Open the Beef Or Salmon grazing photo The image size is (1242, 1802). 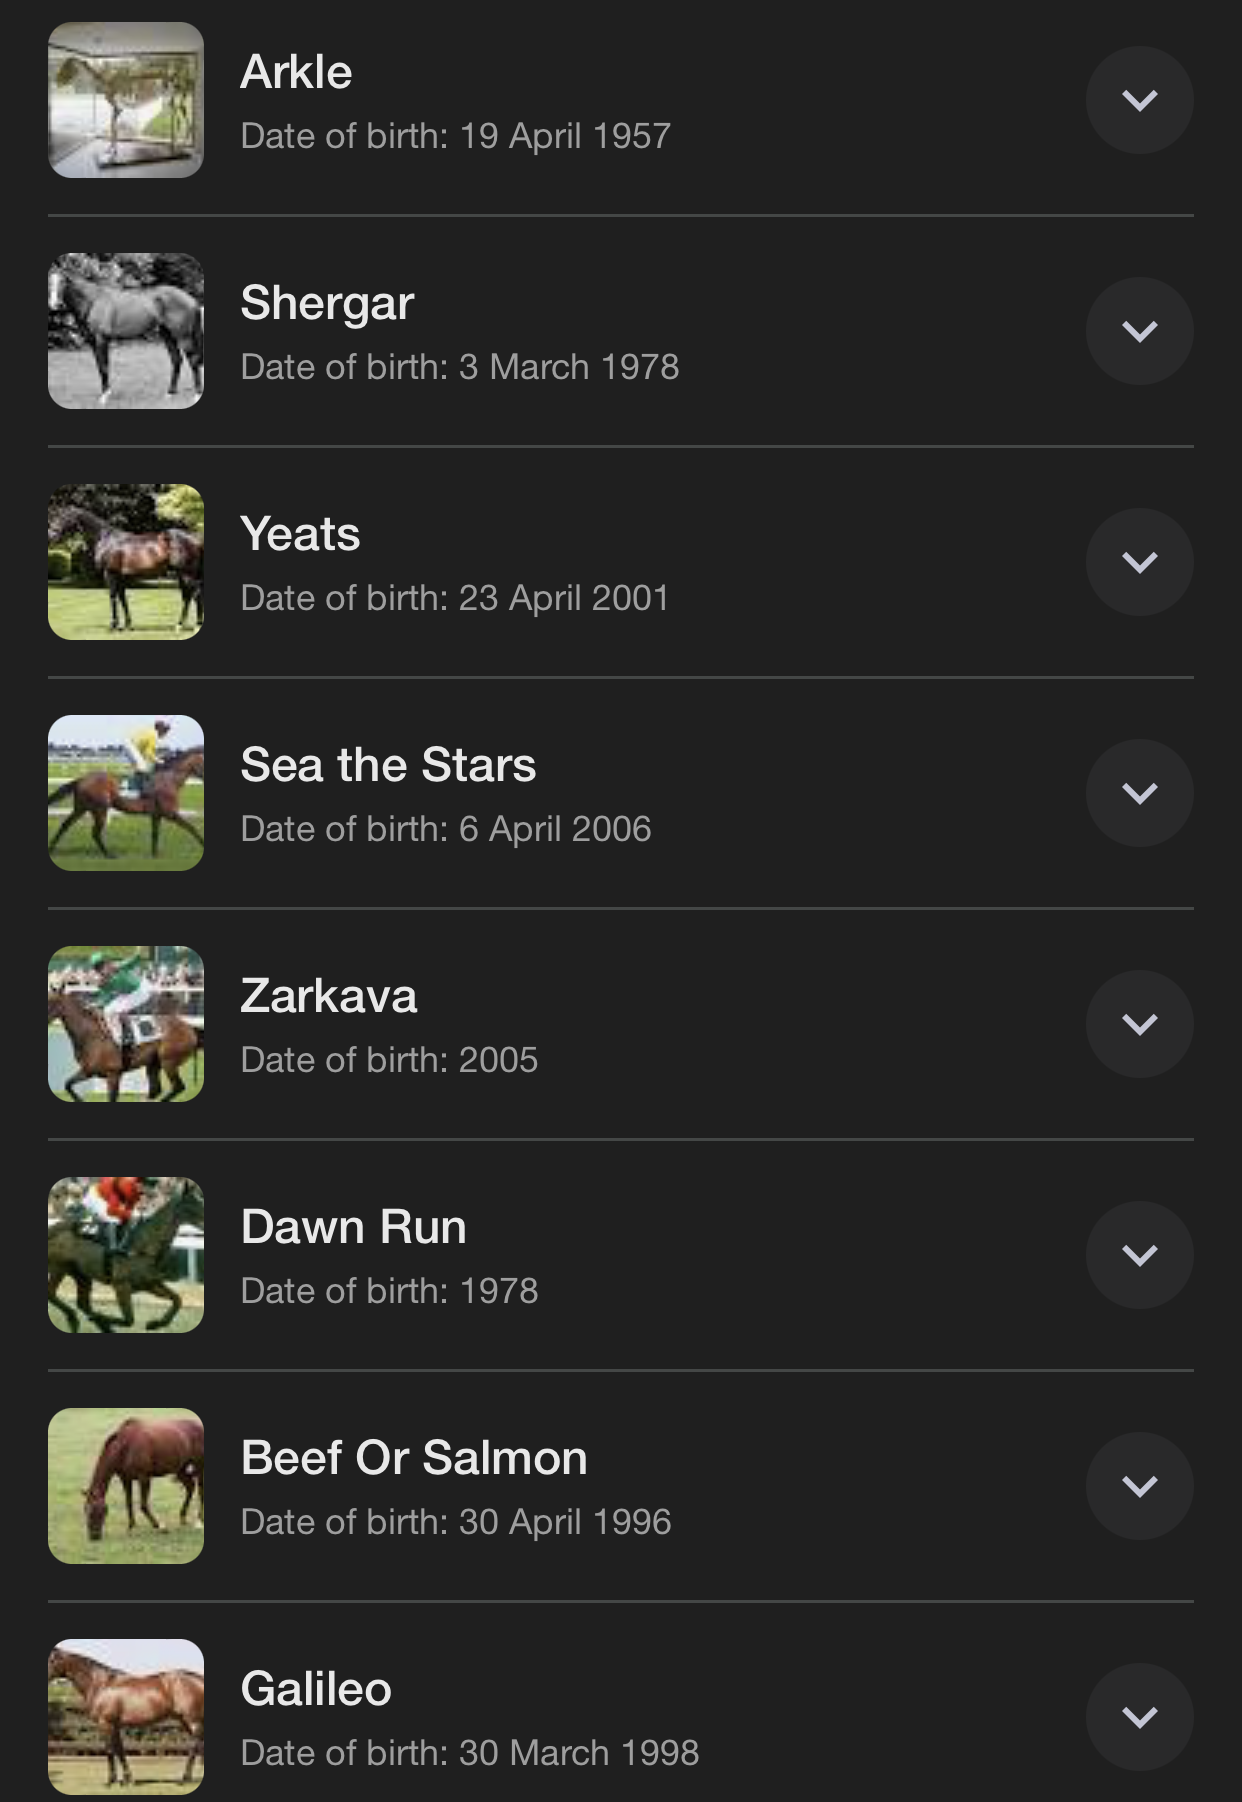126,1486
